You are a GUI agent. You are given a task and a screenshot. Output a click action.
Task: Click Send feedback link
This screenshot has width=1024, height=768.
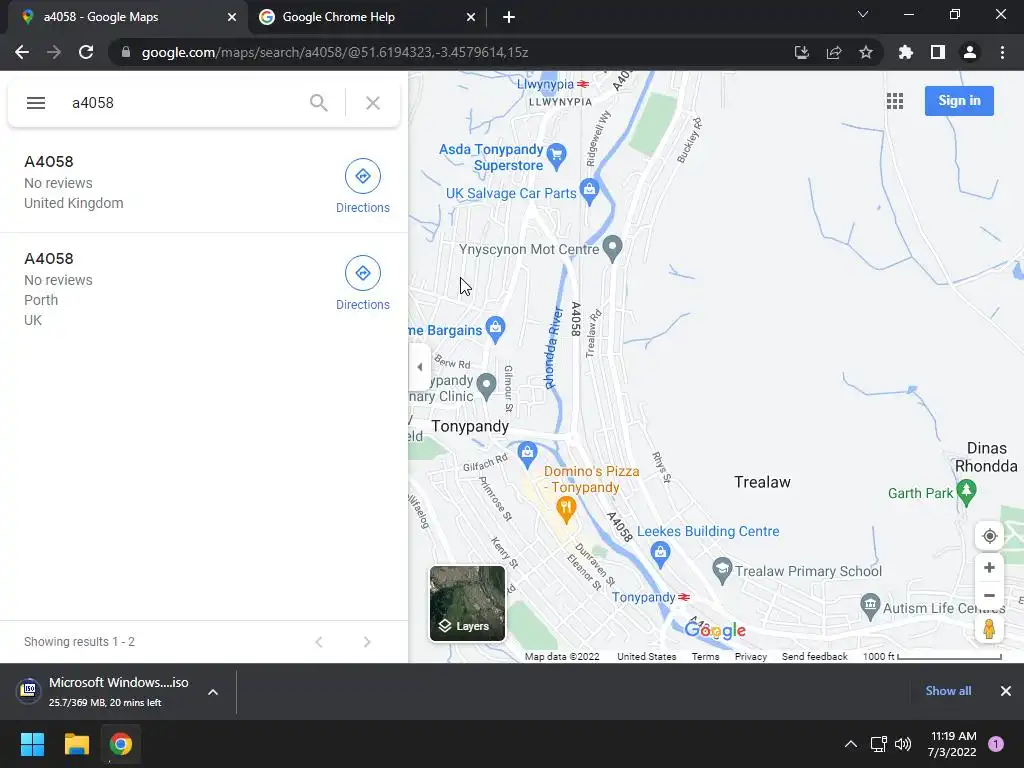pyautogui.click(x=814, y=656)
